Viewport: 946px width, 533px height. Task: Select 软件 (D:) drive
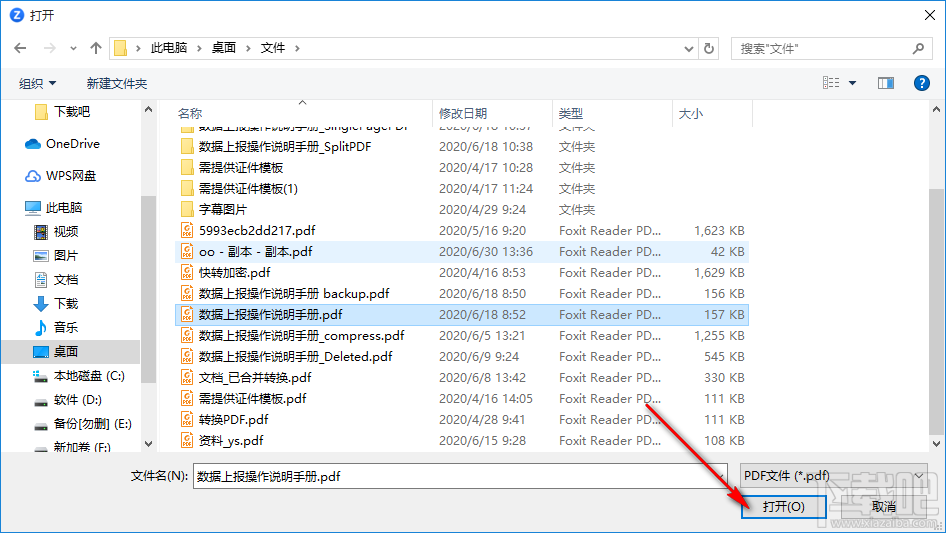(67, 400)
